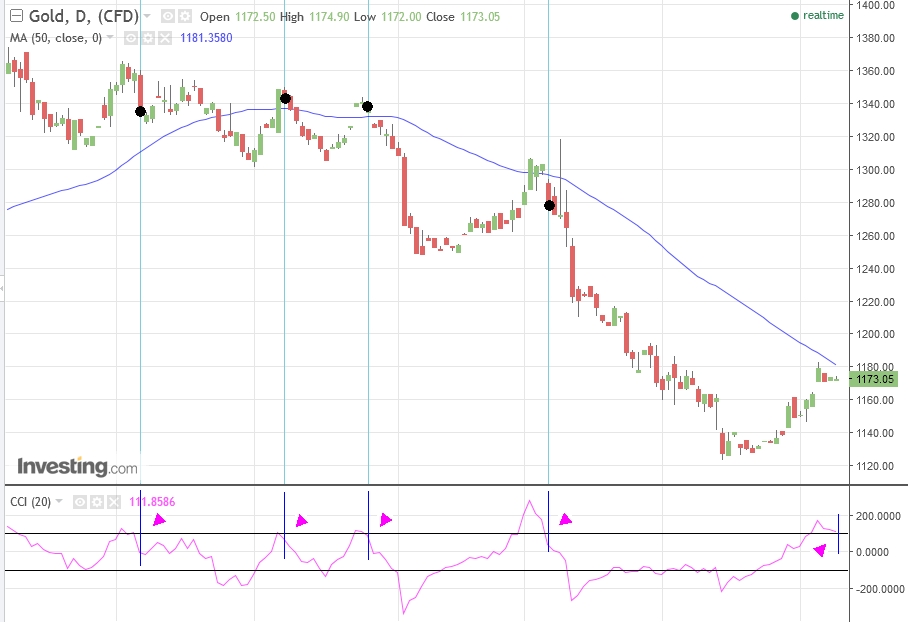Toggle Gold series visibility eye icon
The width and height of the screenshot is (908, 622).
coord(167,17)
